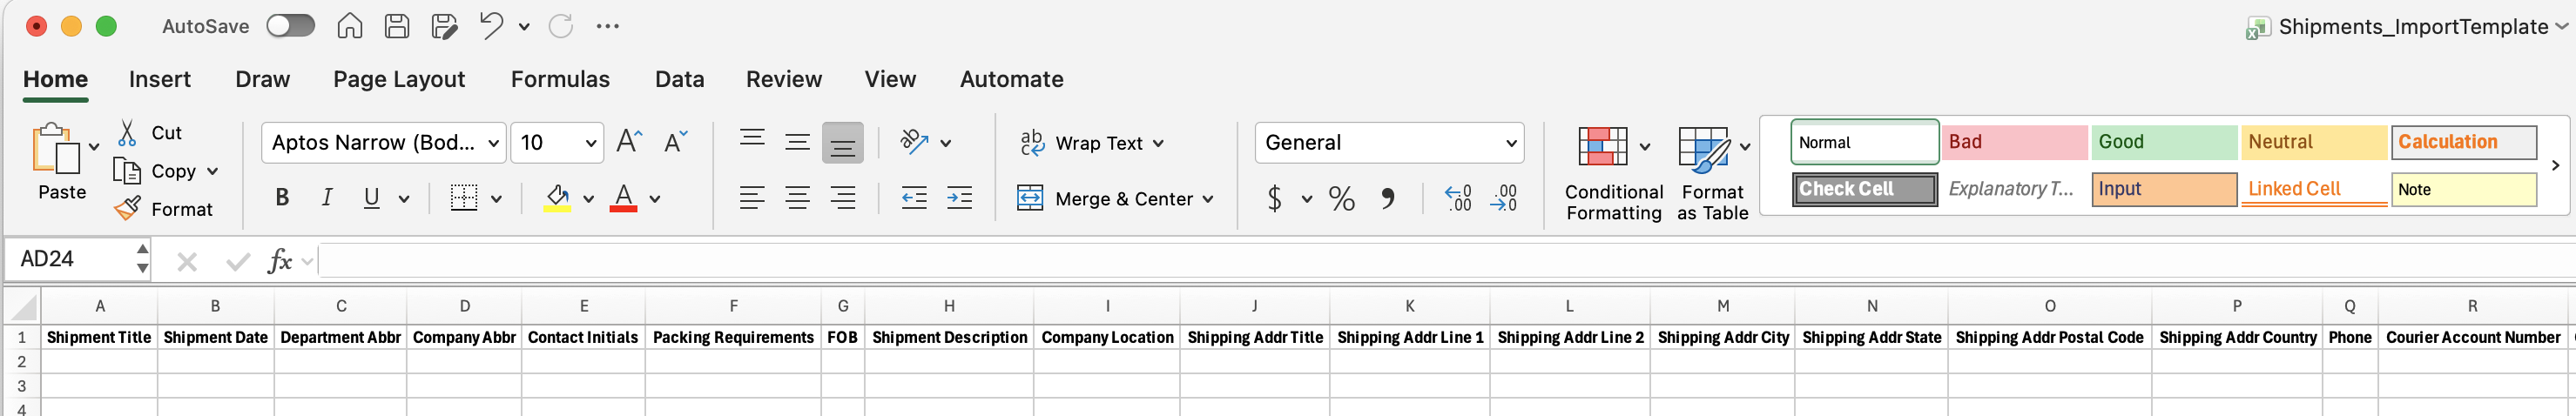Click the Save icon in title bar

[x=397, y=26]
